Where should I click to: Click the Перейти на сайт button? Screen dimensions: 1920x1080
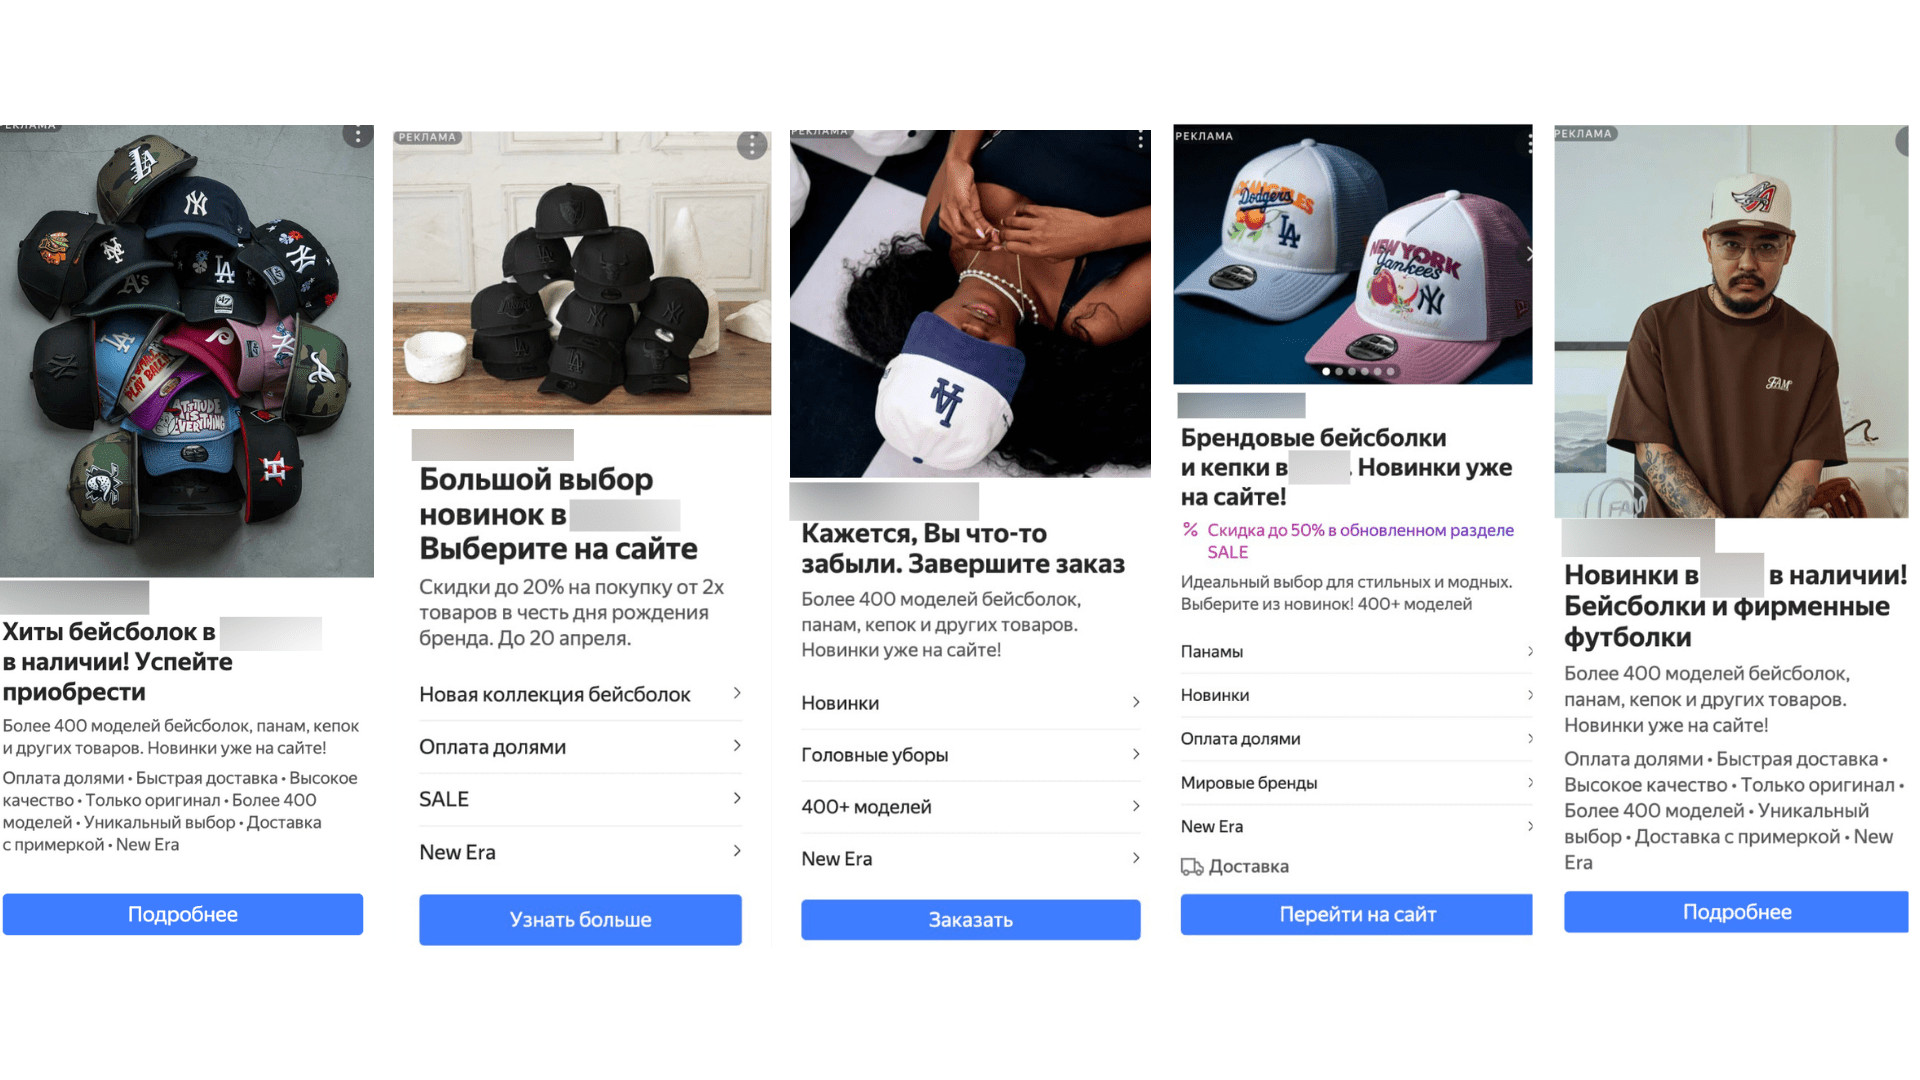click(x=1357, y=914)
